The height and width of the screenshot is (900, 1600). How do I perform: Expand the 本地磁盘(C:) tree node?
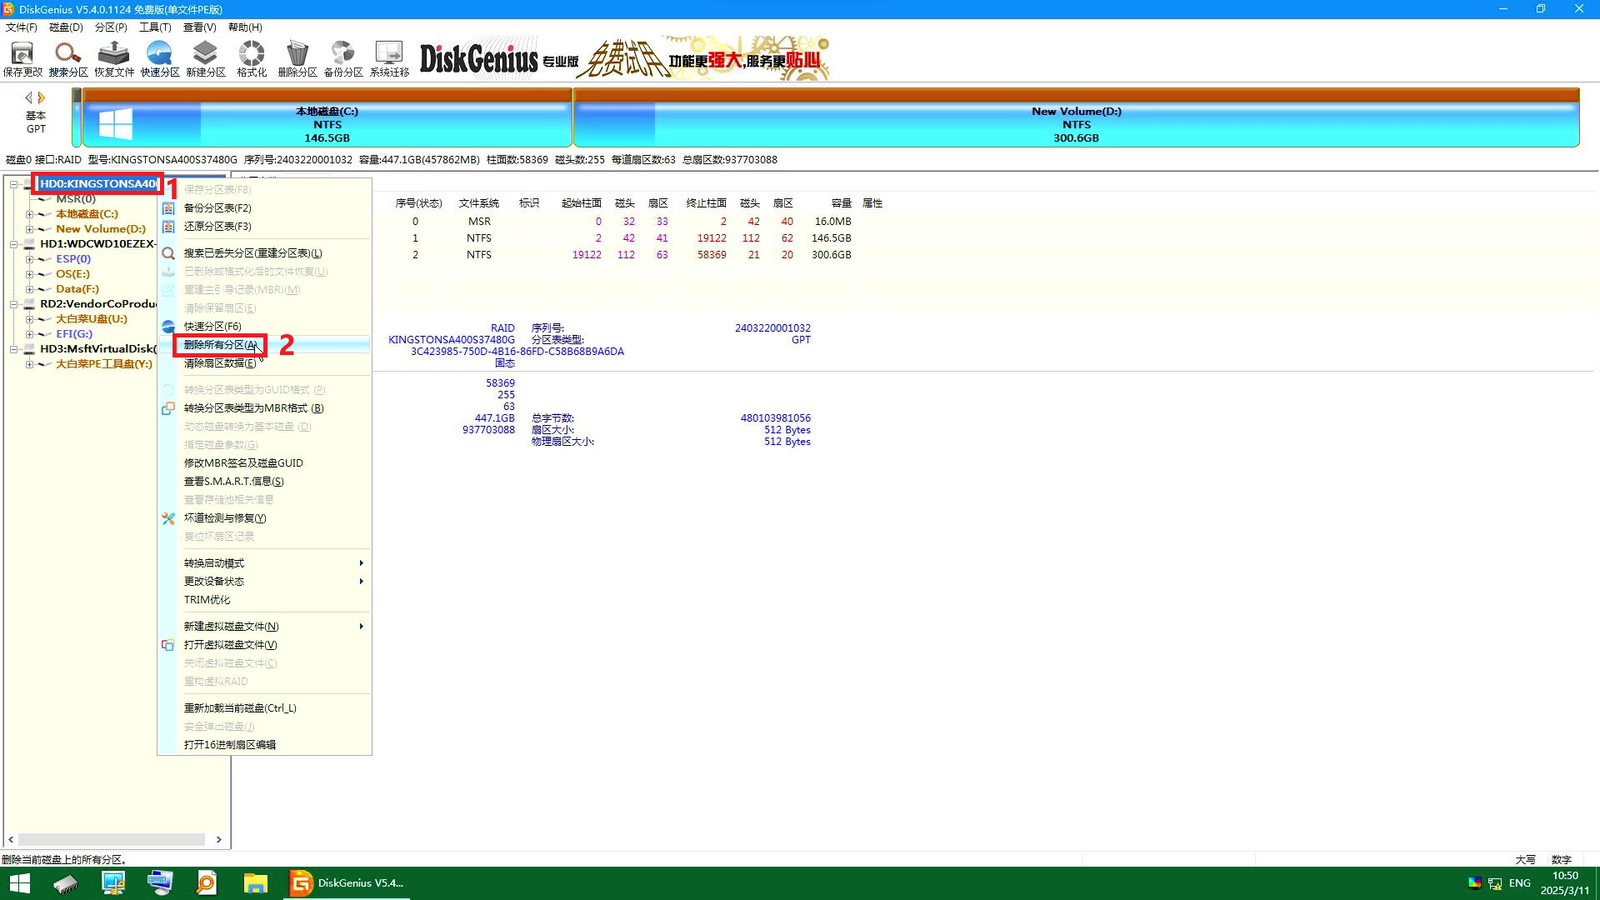[x=30, y=214]
